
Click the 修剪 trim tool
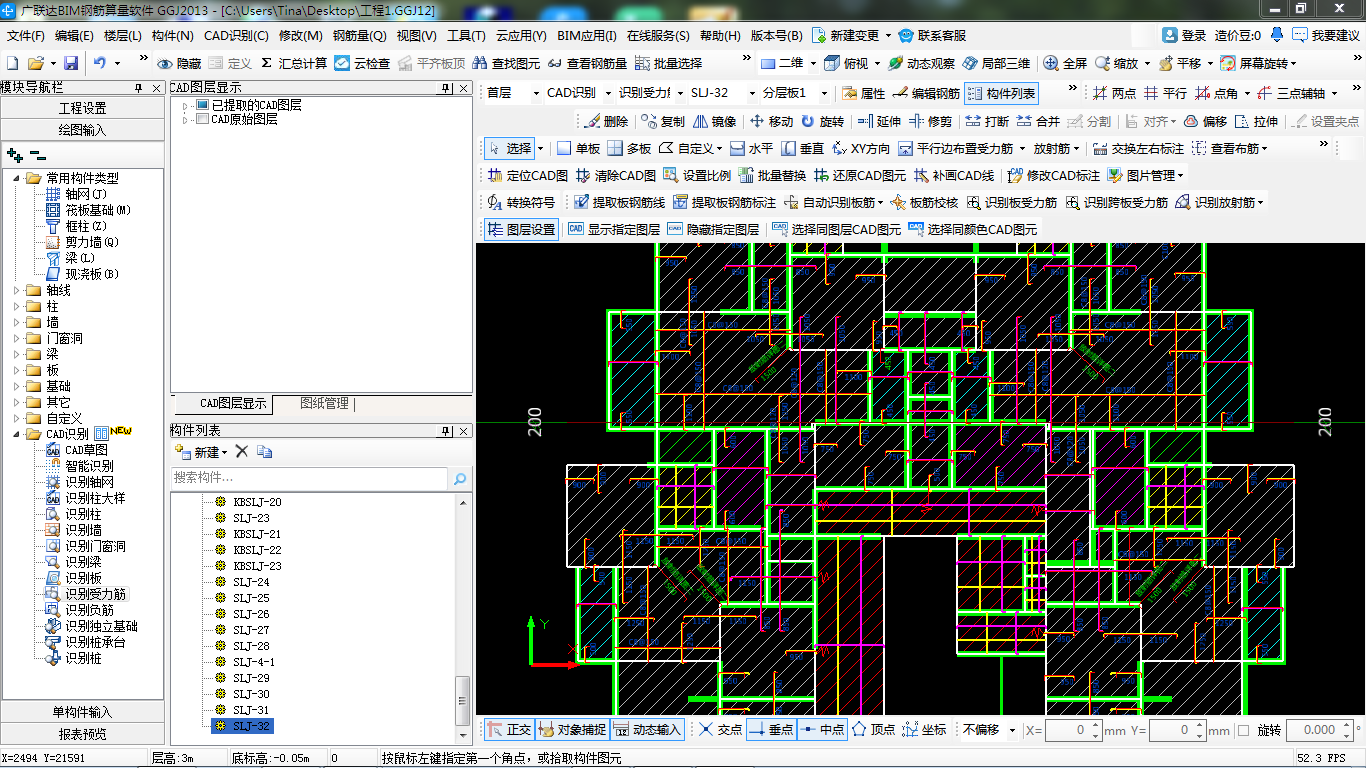(930, 121)
